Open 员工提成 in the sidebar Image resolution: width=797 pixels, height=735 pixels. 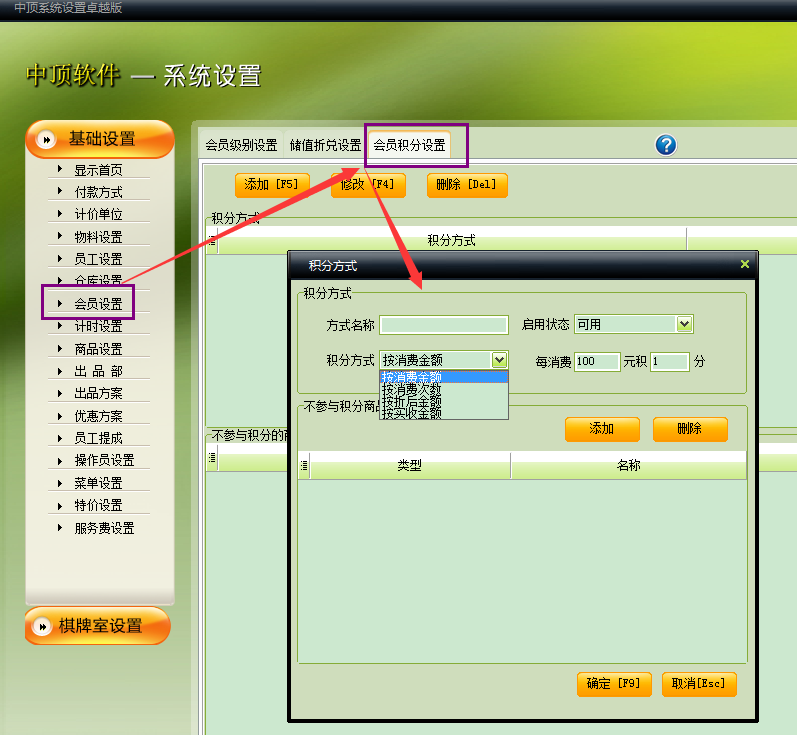click(99, 438)
